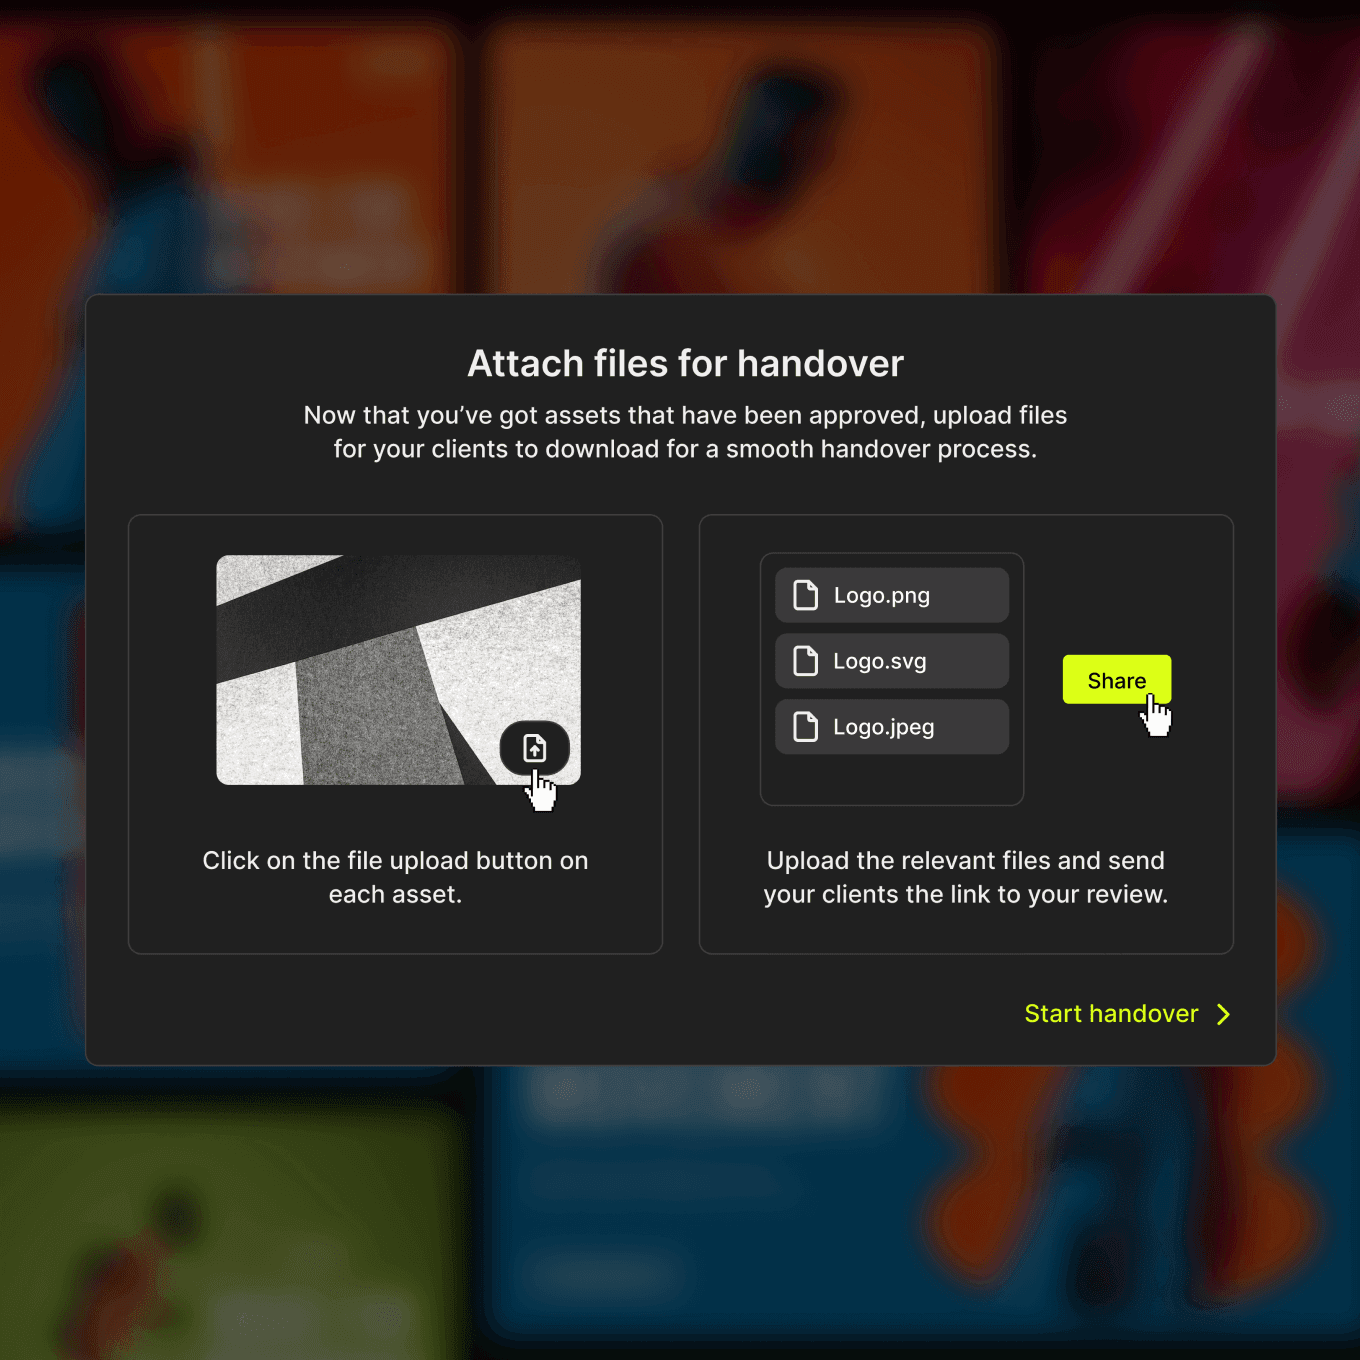Select the Logo.jpeg file row

[891, 727]
